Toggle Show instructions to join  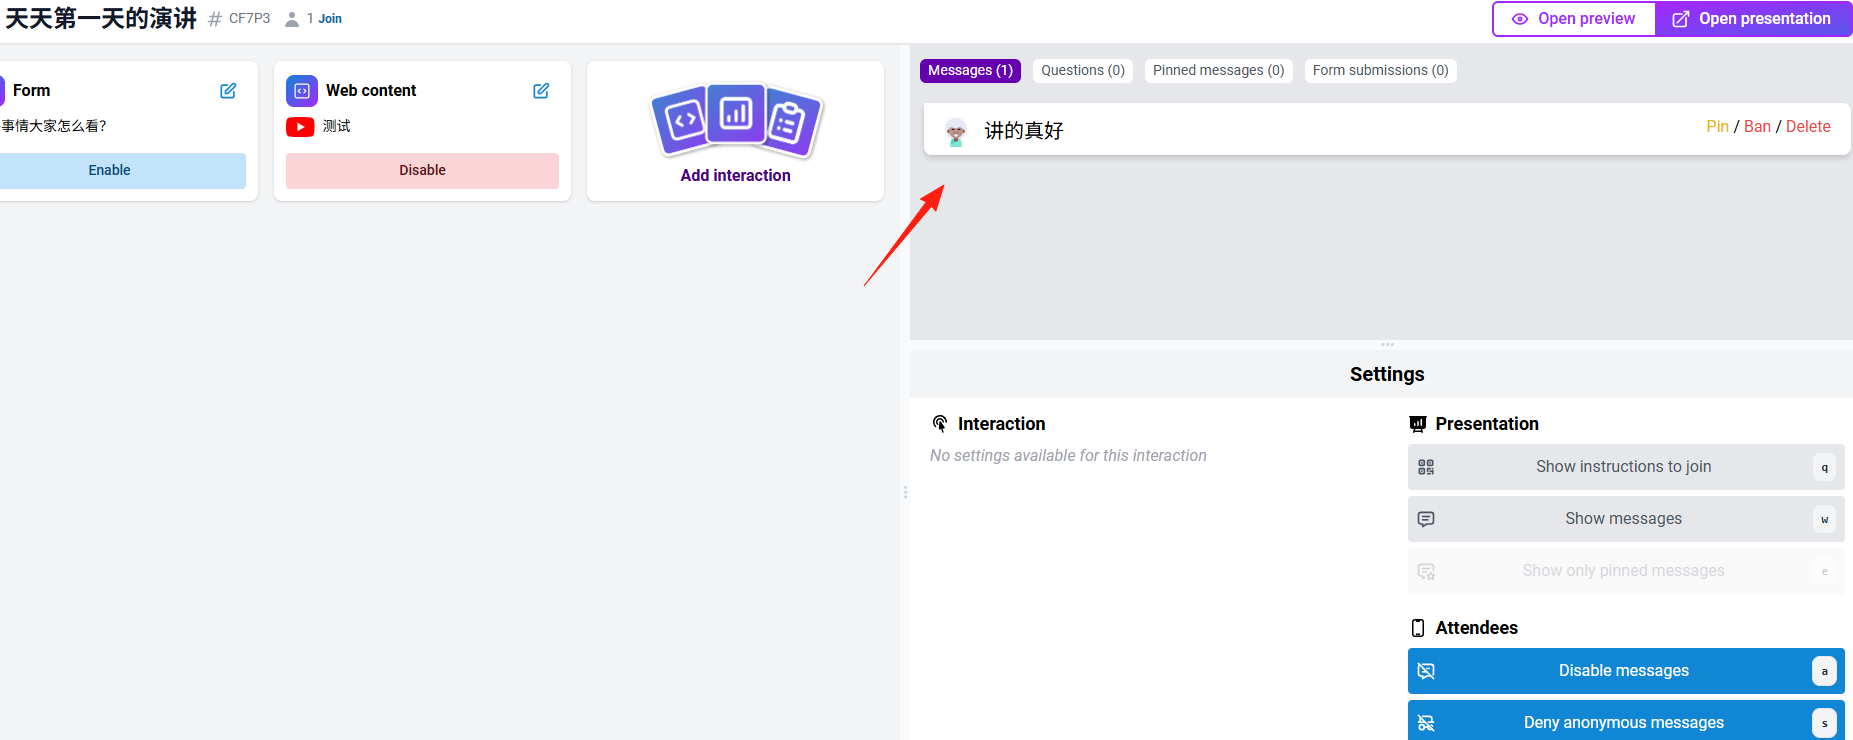click(x=1626, y=467)
